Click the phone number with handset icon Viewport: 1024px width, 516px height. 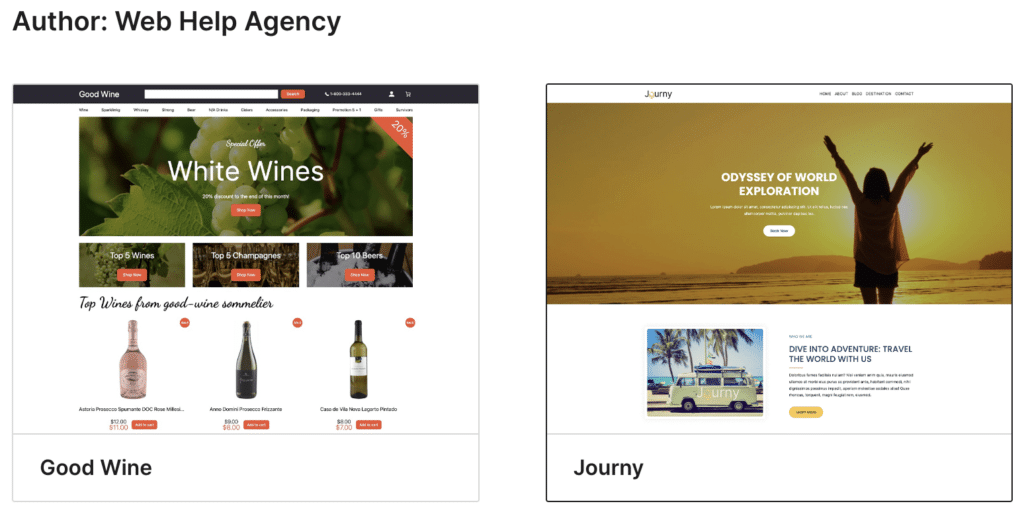click(343, 94)
